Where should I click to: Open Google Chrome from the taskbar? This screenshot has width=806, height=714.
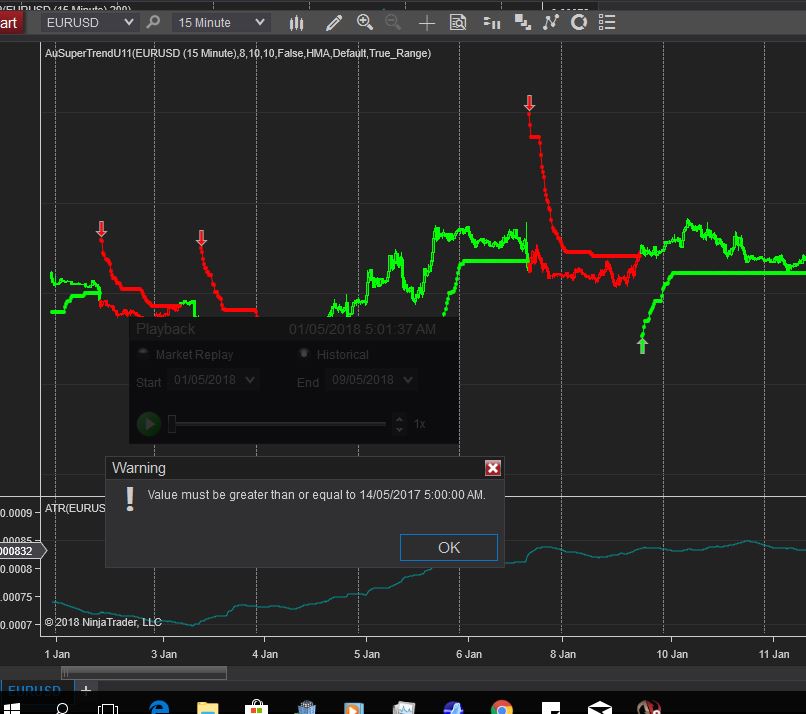[502, 707]
